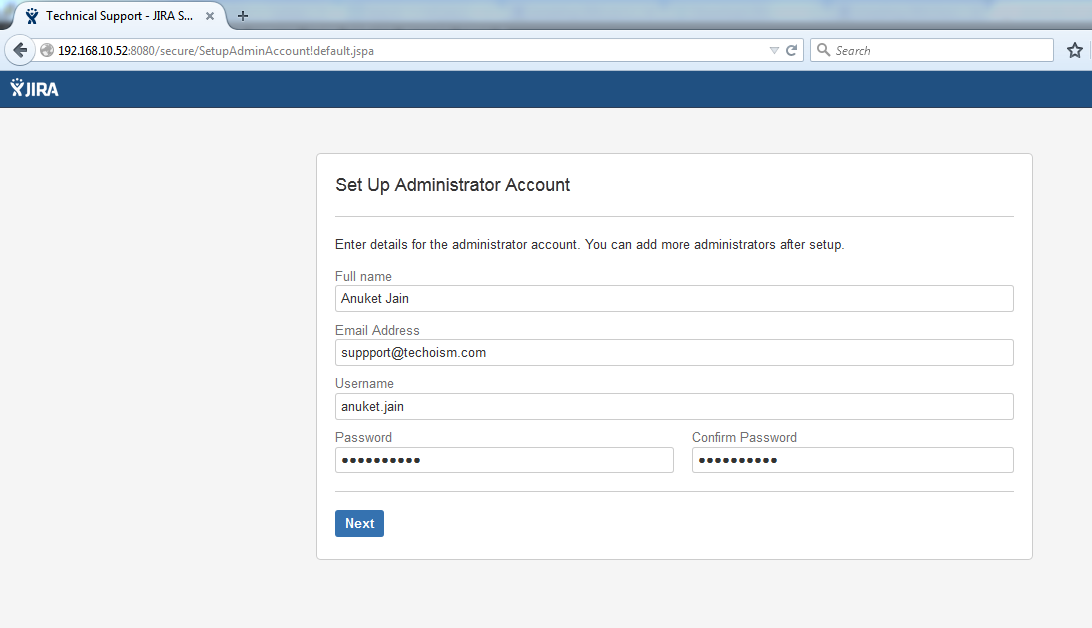Select the Password input field
The height and width of the screenshot is (628, 1092).
coord(504,460)
